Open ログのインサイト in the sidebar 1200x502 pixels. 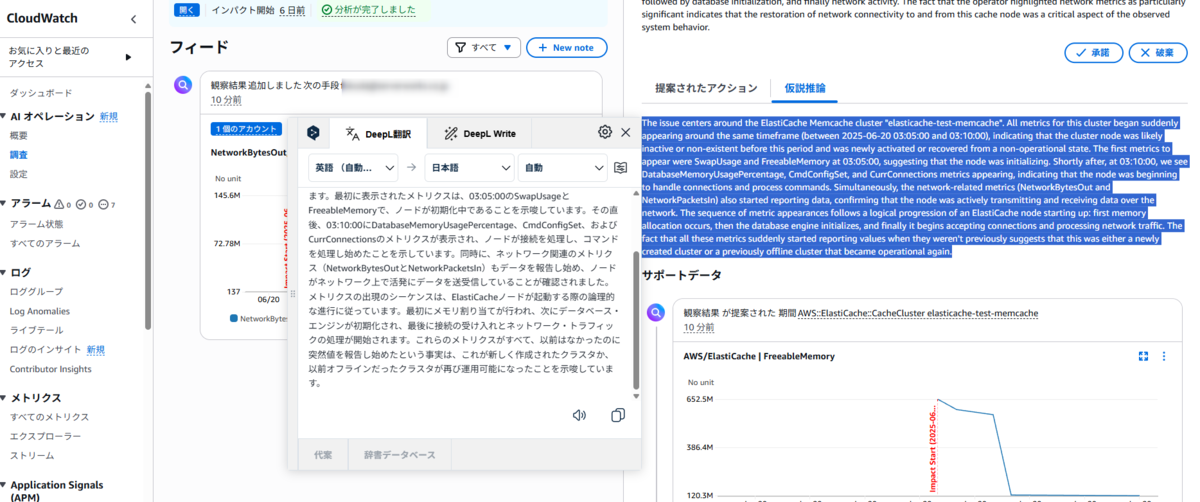click(x=45, y=350)
